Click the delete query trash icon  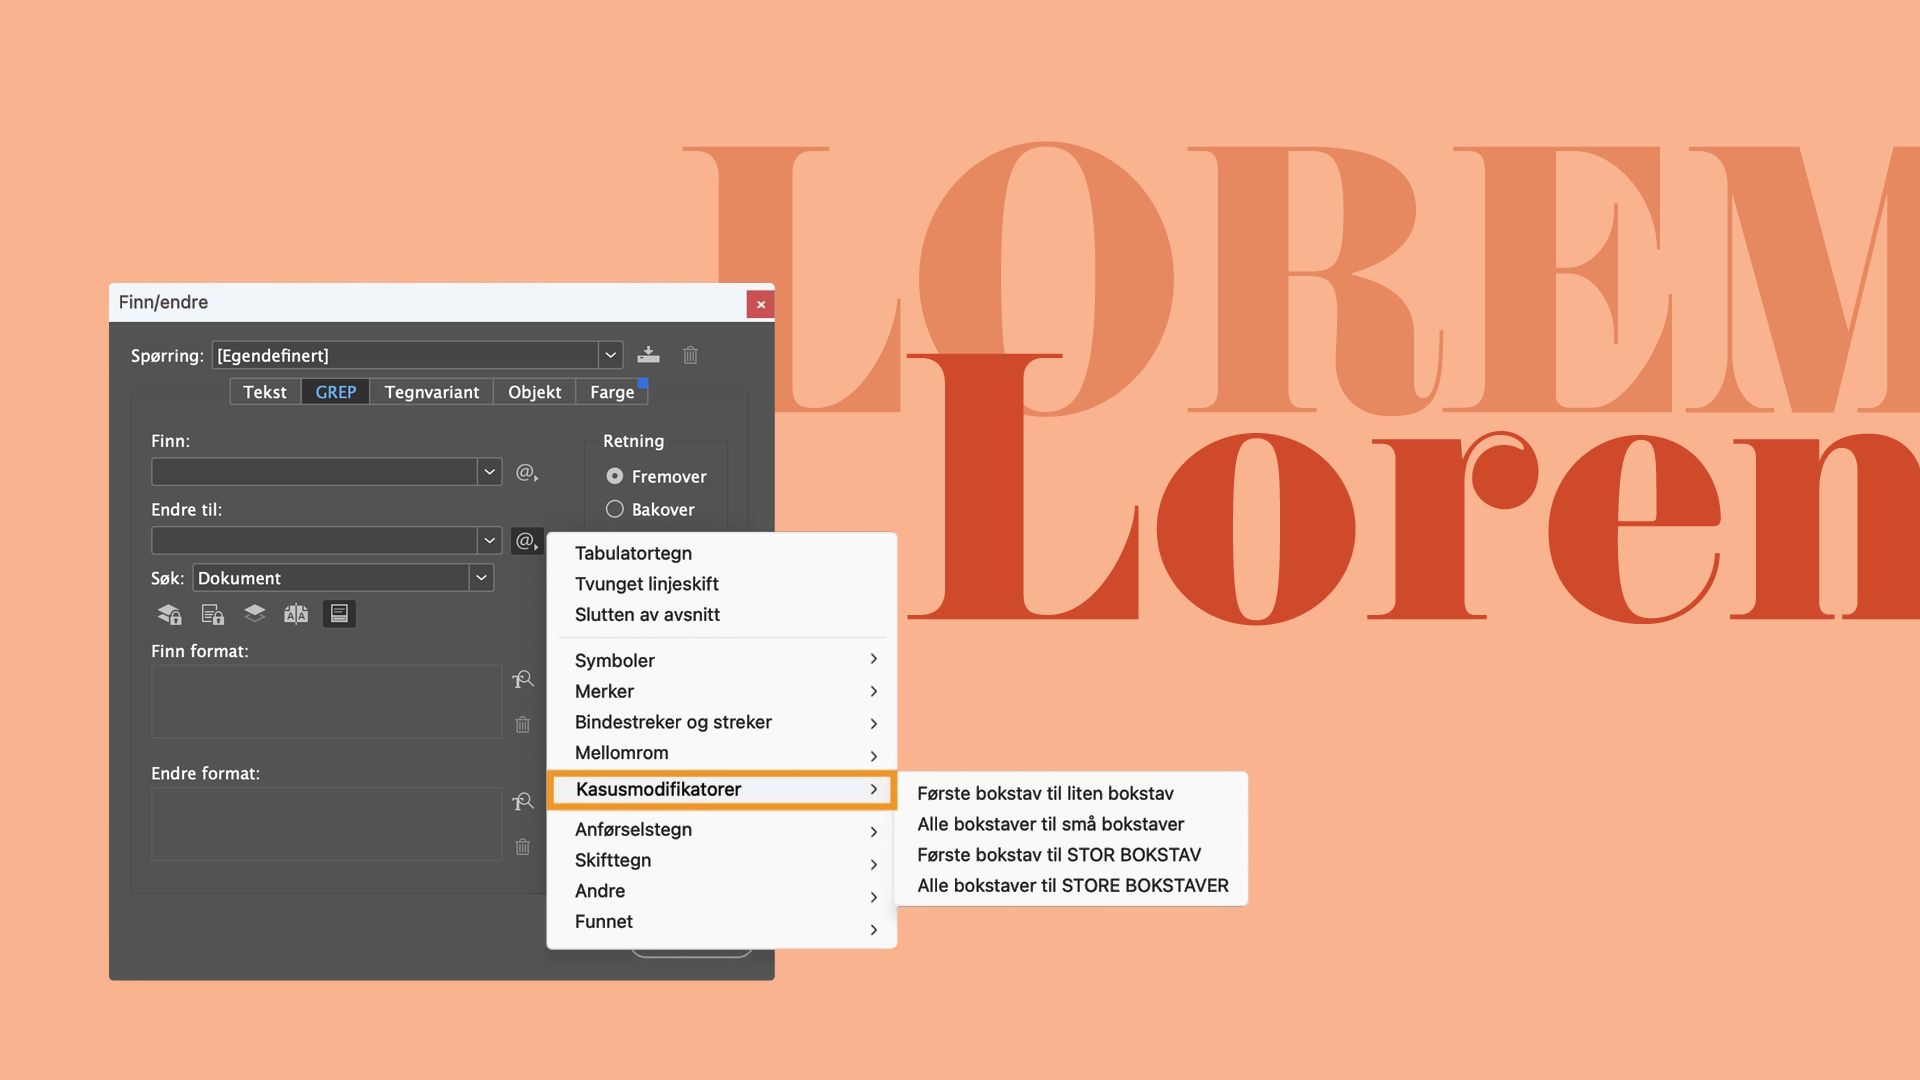[x=690, y=355]
